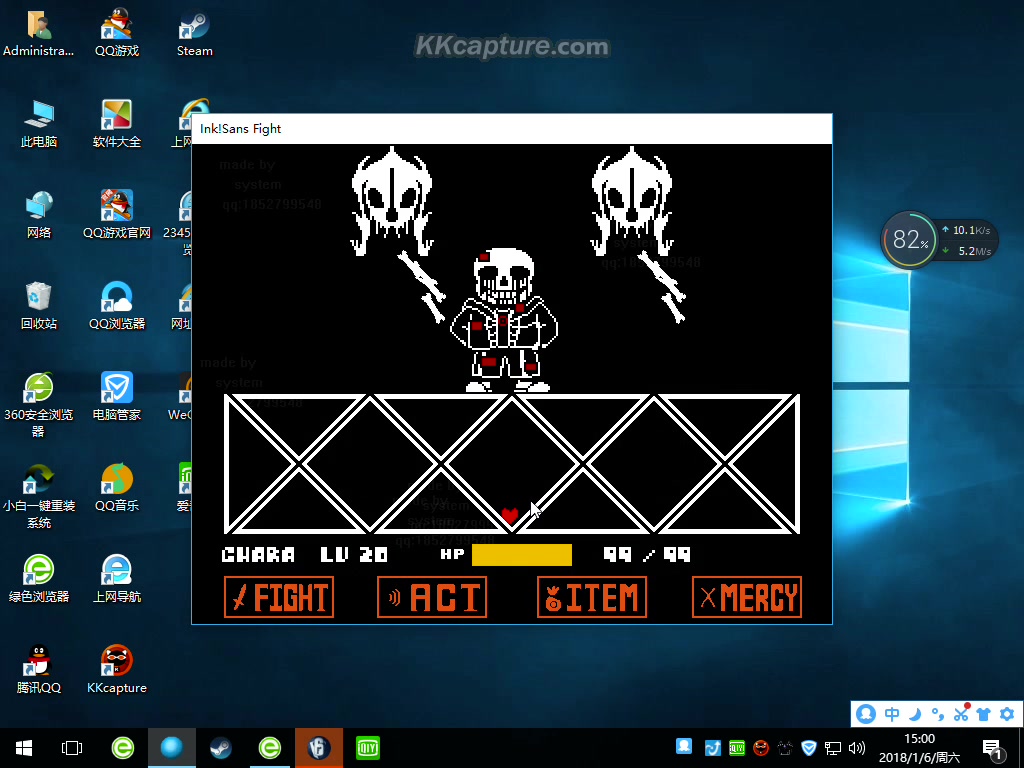Open Task View on the taskbar
Screen dimensions: 1024x768
coord(72,748)
